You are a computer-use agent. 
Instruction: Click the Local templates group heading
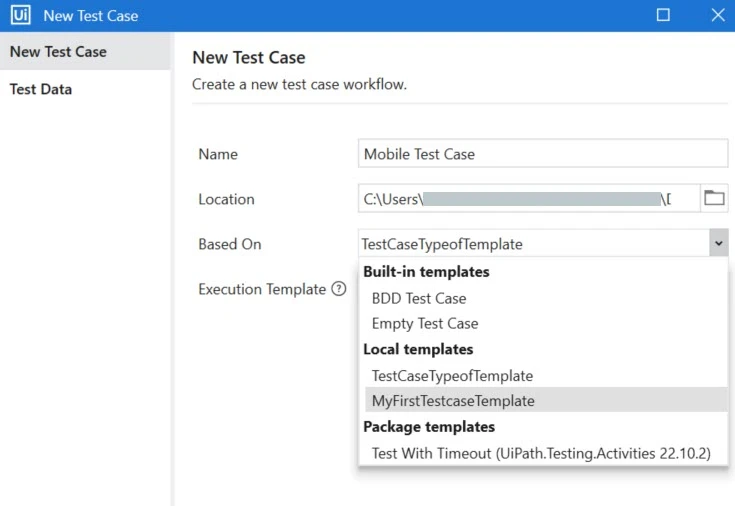click(418, 349)
